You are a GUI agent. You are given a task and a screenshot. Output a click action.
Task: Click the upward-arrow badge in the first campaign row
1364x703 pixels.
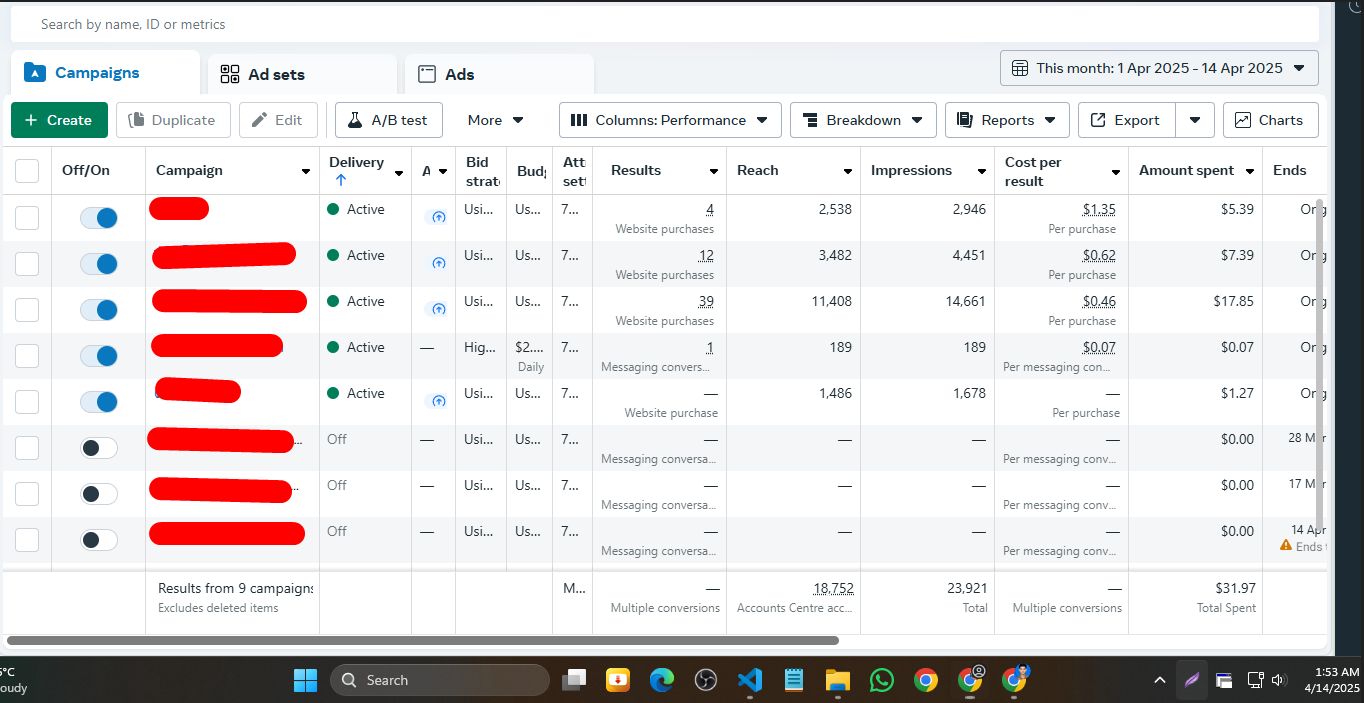(x=437, y=217)
